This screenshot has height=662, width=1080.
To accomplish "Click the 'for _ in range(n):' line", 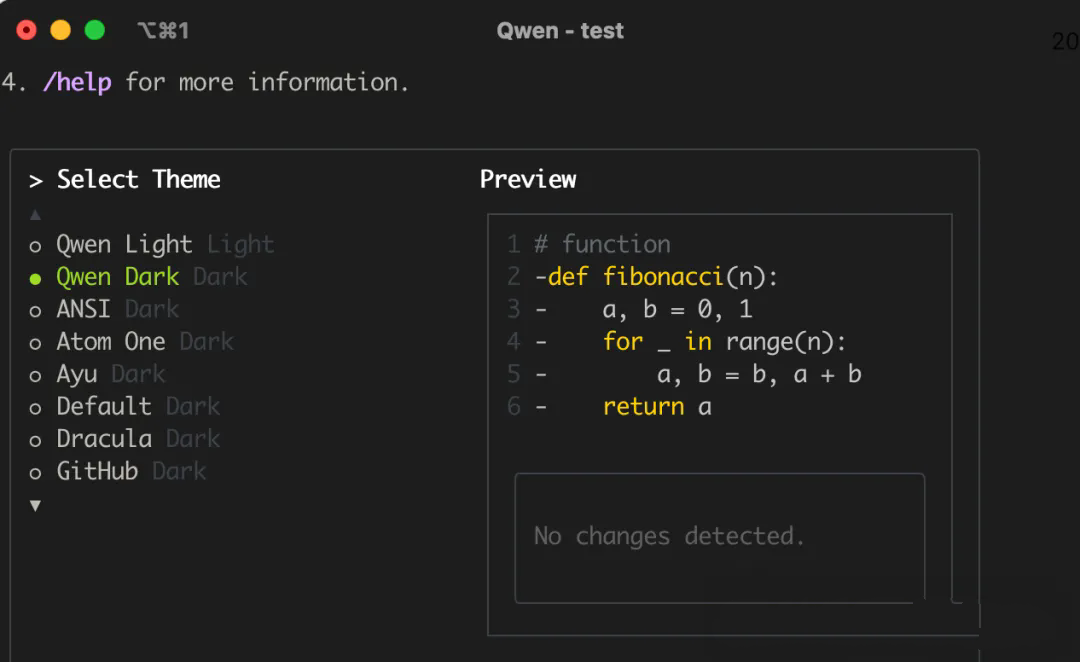I will point(724,342).
